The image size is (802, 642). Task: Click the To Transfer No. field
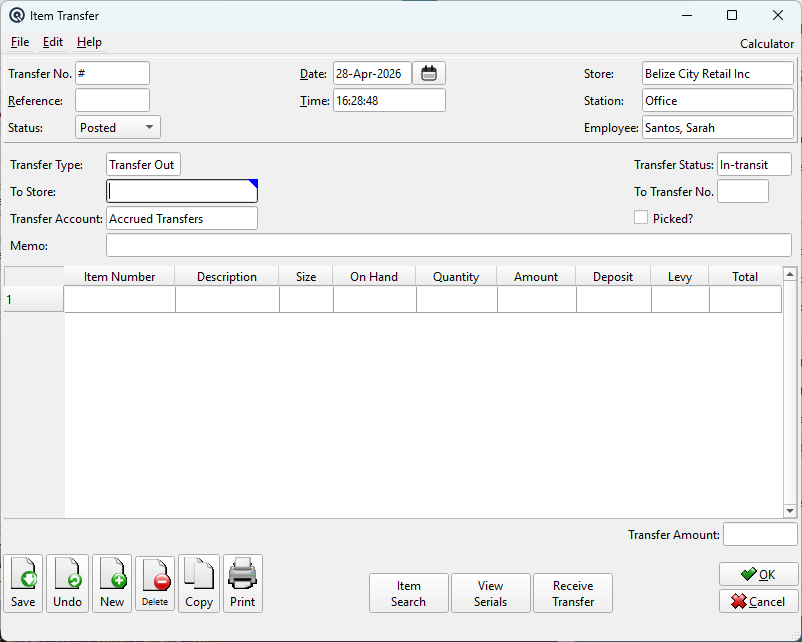coord(743,191)
